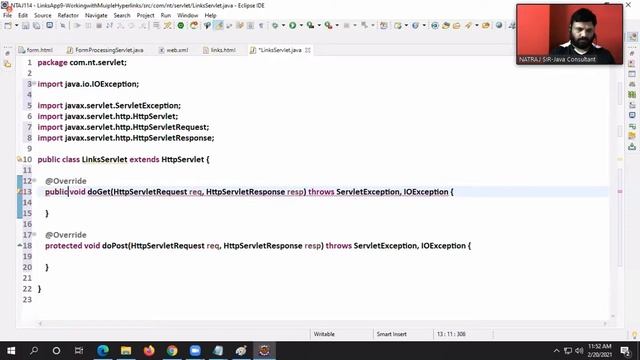Click the Run Last Tool icon
This screenshot has width=640, height=360.
(311, 25)
